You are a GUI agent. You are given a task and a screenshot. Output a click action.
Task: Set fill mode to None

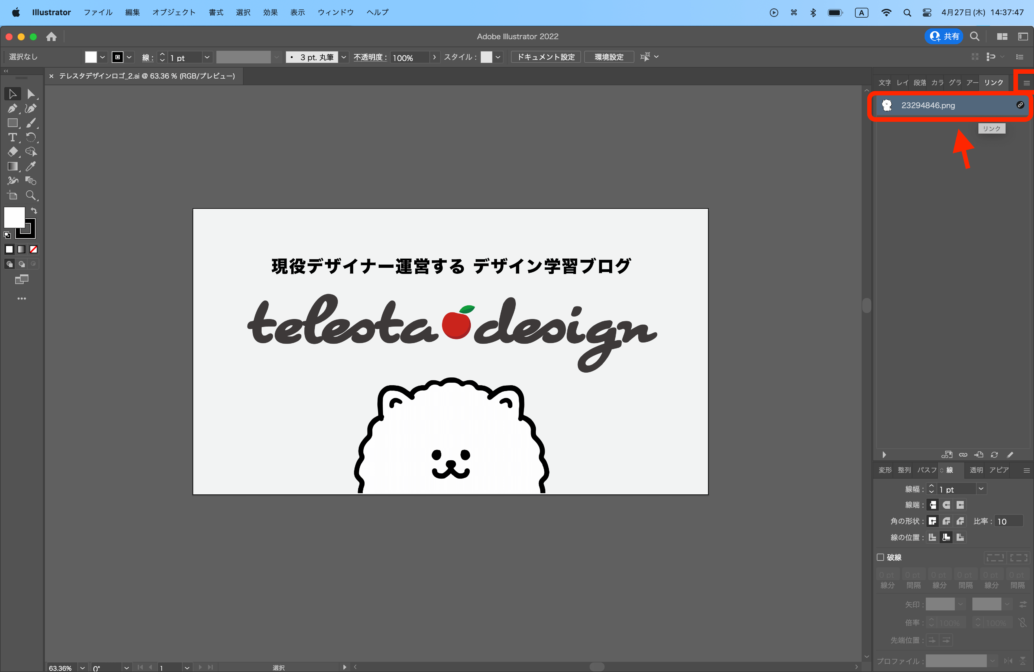click(x=33, y=249)
